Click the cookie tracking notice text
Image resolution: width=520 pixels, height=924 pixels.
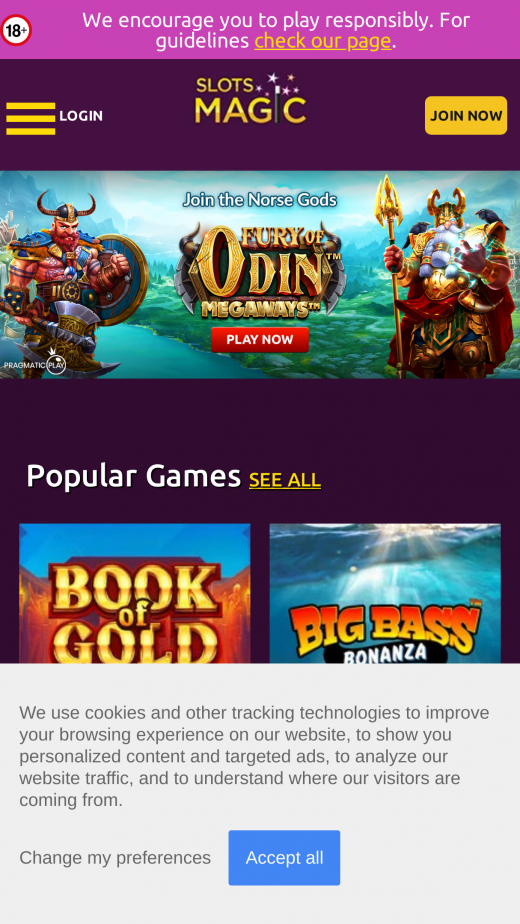(254, 756)
